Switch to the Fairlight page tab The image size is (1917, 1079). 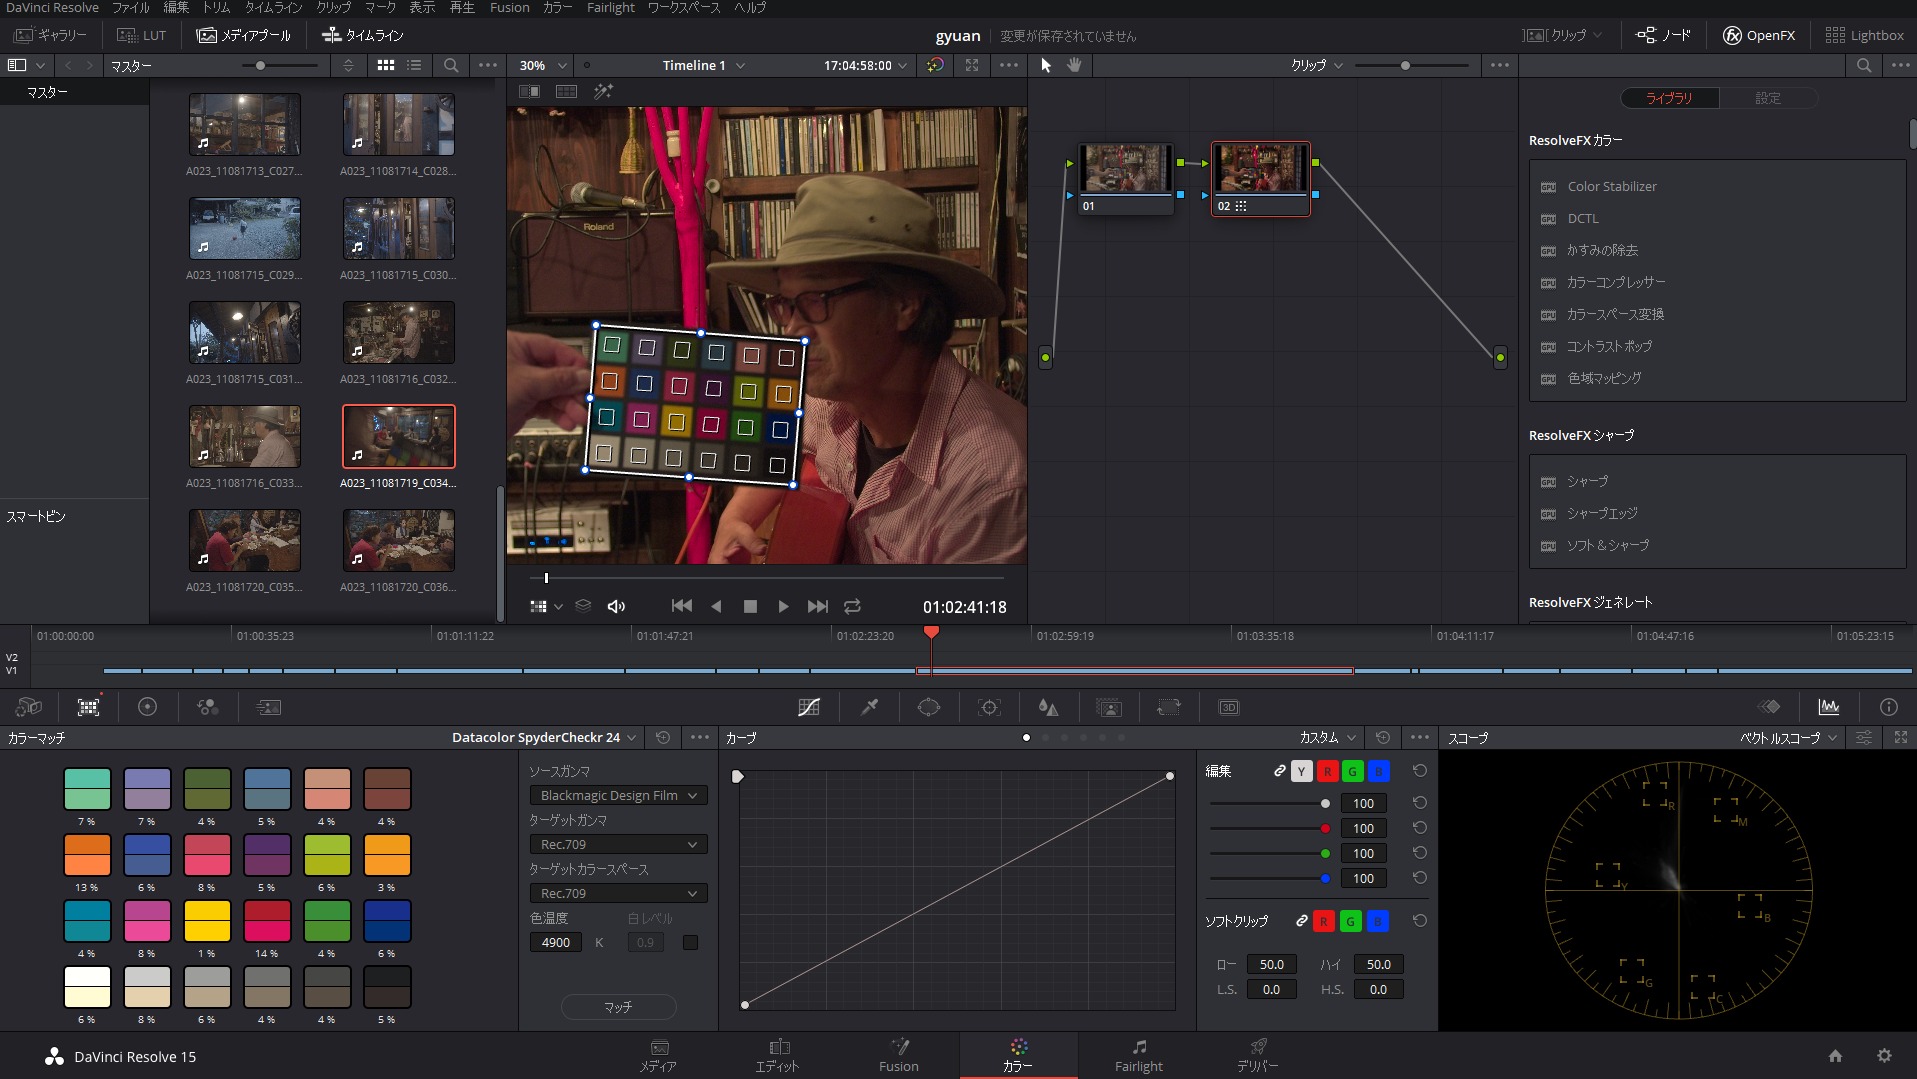[x=1138, y=1055]
